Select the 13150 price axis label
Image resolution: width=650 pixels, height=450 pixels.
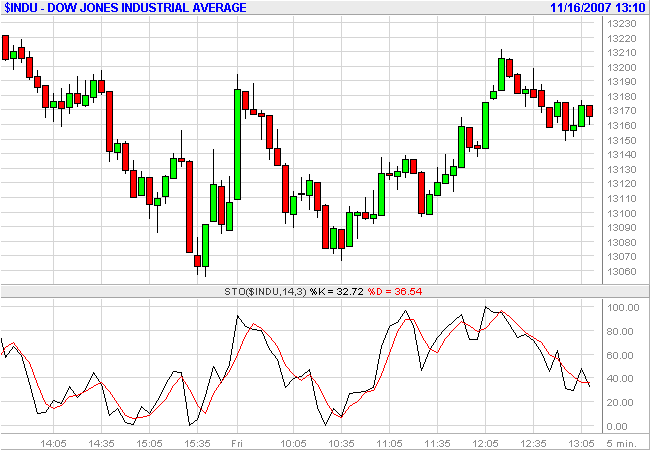point(621,140)
